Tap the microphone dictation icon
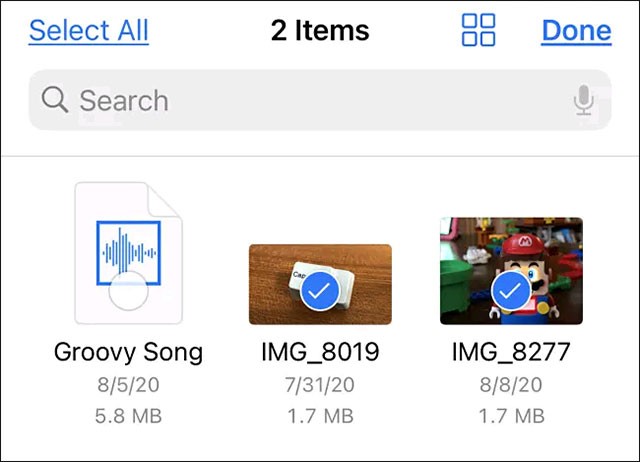Screen dimensions: 640x462 [584, 100]
